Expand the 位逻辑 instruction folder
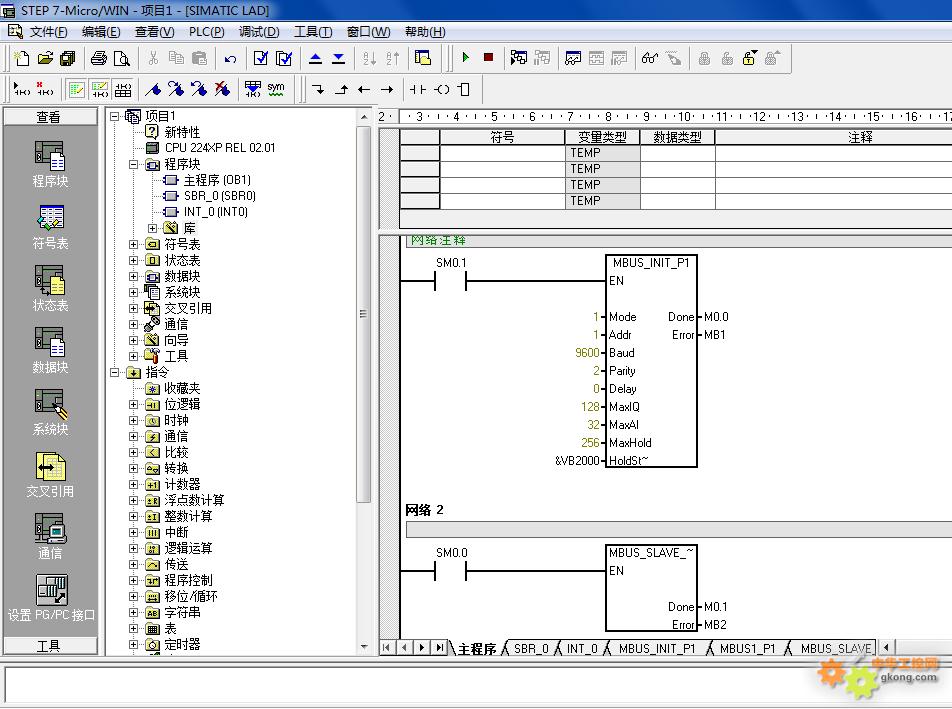This screenshot has width=952, height=709. click(x=133, y=404)
